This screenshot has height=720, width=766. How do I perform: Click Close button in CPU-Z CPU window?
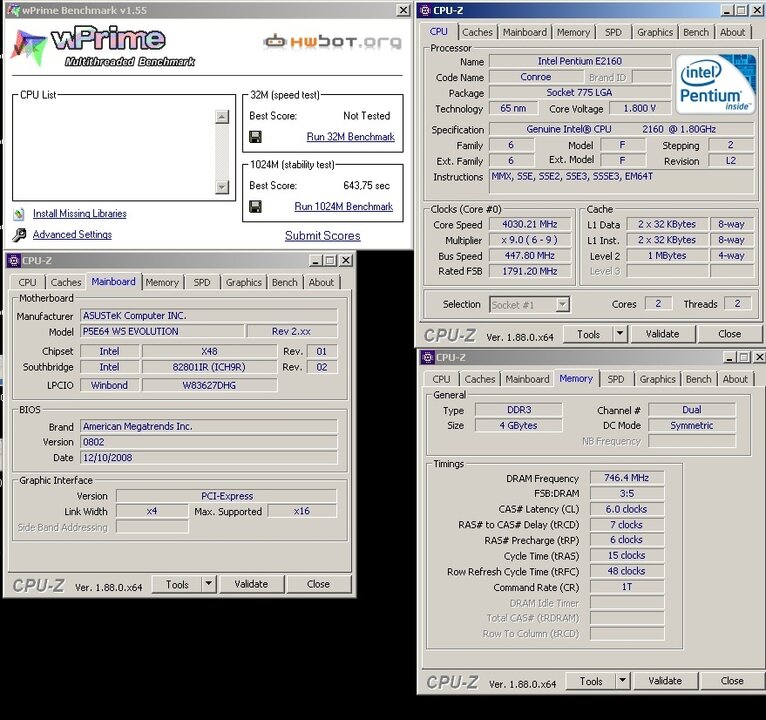(x=729, y=334)
